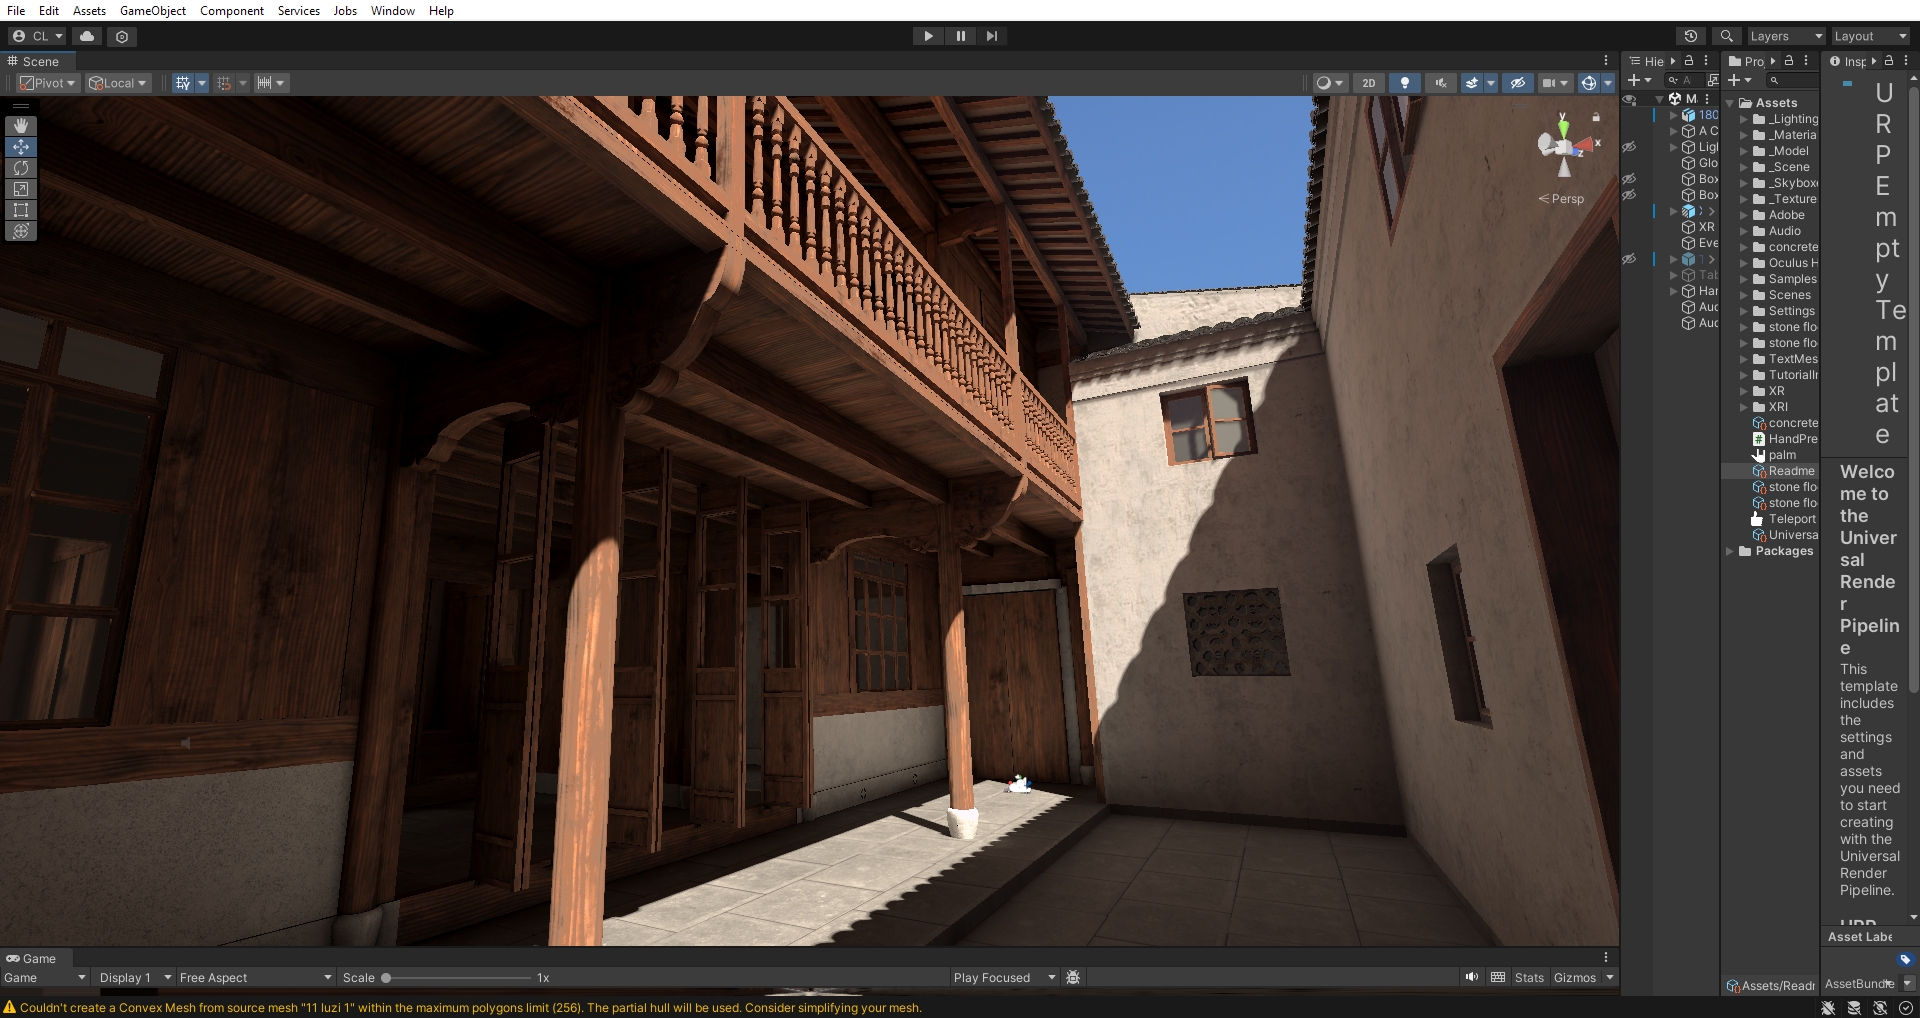The height and width of the screenshot is (1018, 1920).
Task: Select the Rect tool in scene tools
Action: coord(21,210)
